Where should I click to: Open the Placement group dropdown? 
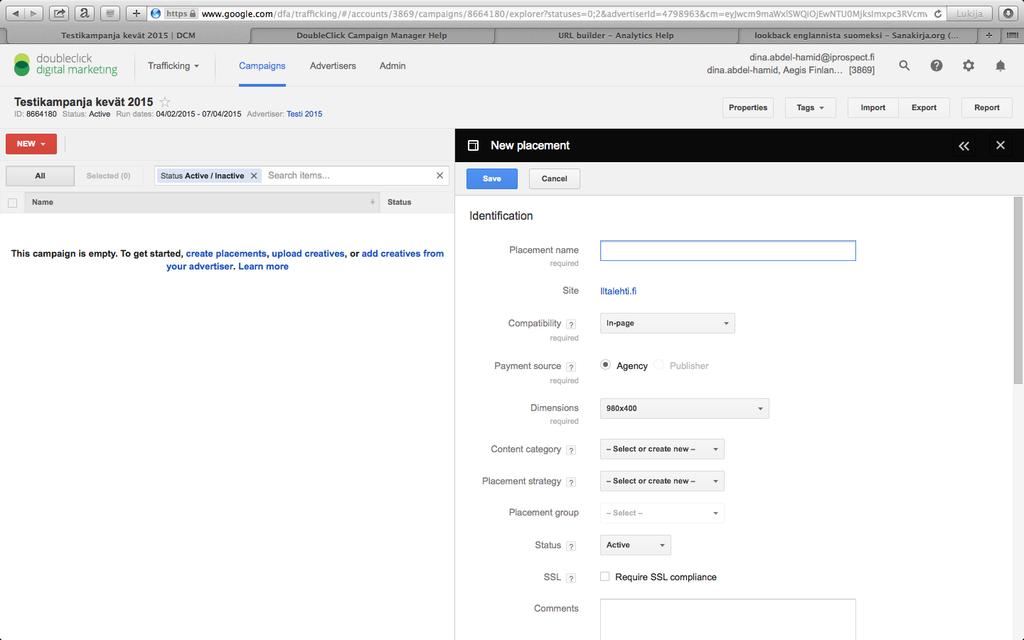(662, 513)
